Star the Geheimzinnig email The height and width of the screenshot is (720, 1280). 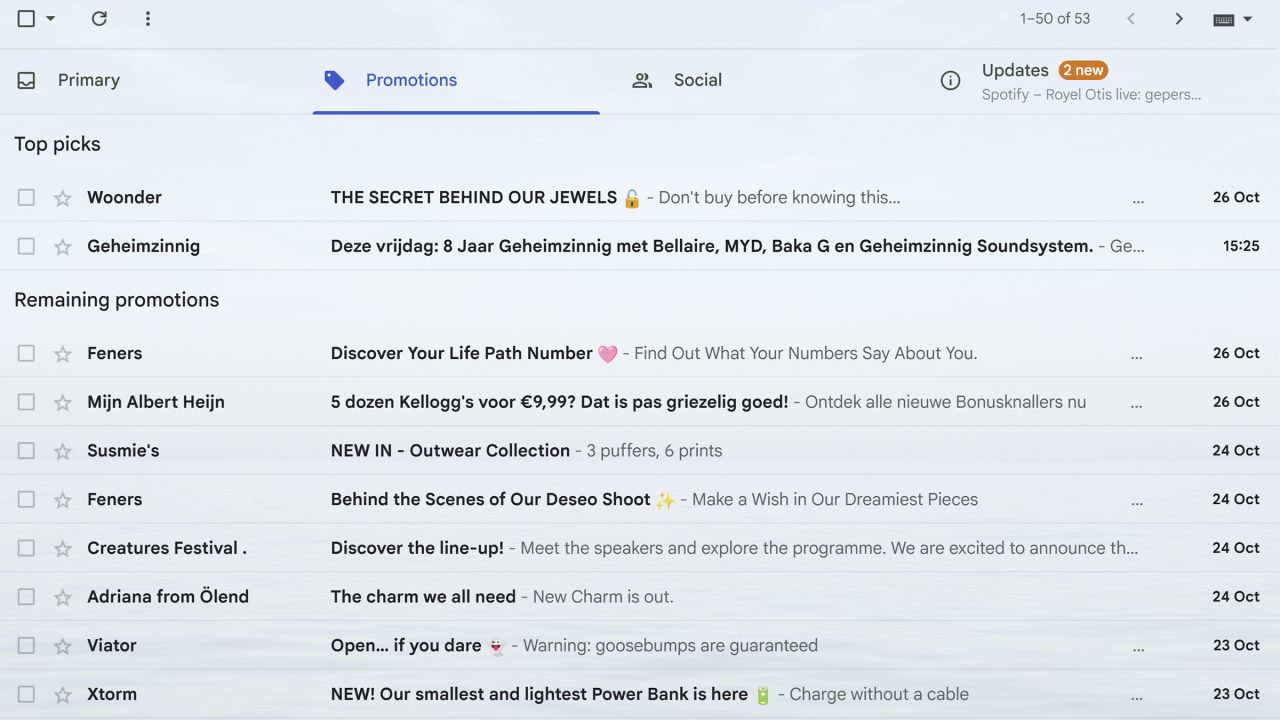[63, 247]
